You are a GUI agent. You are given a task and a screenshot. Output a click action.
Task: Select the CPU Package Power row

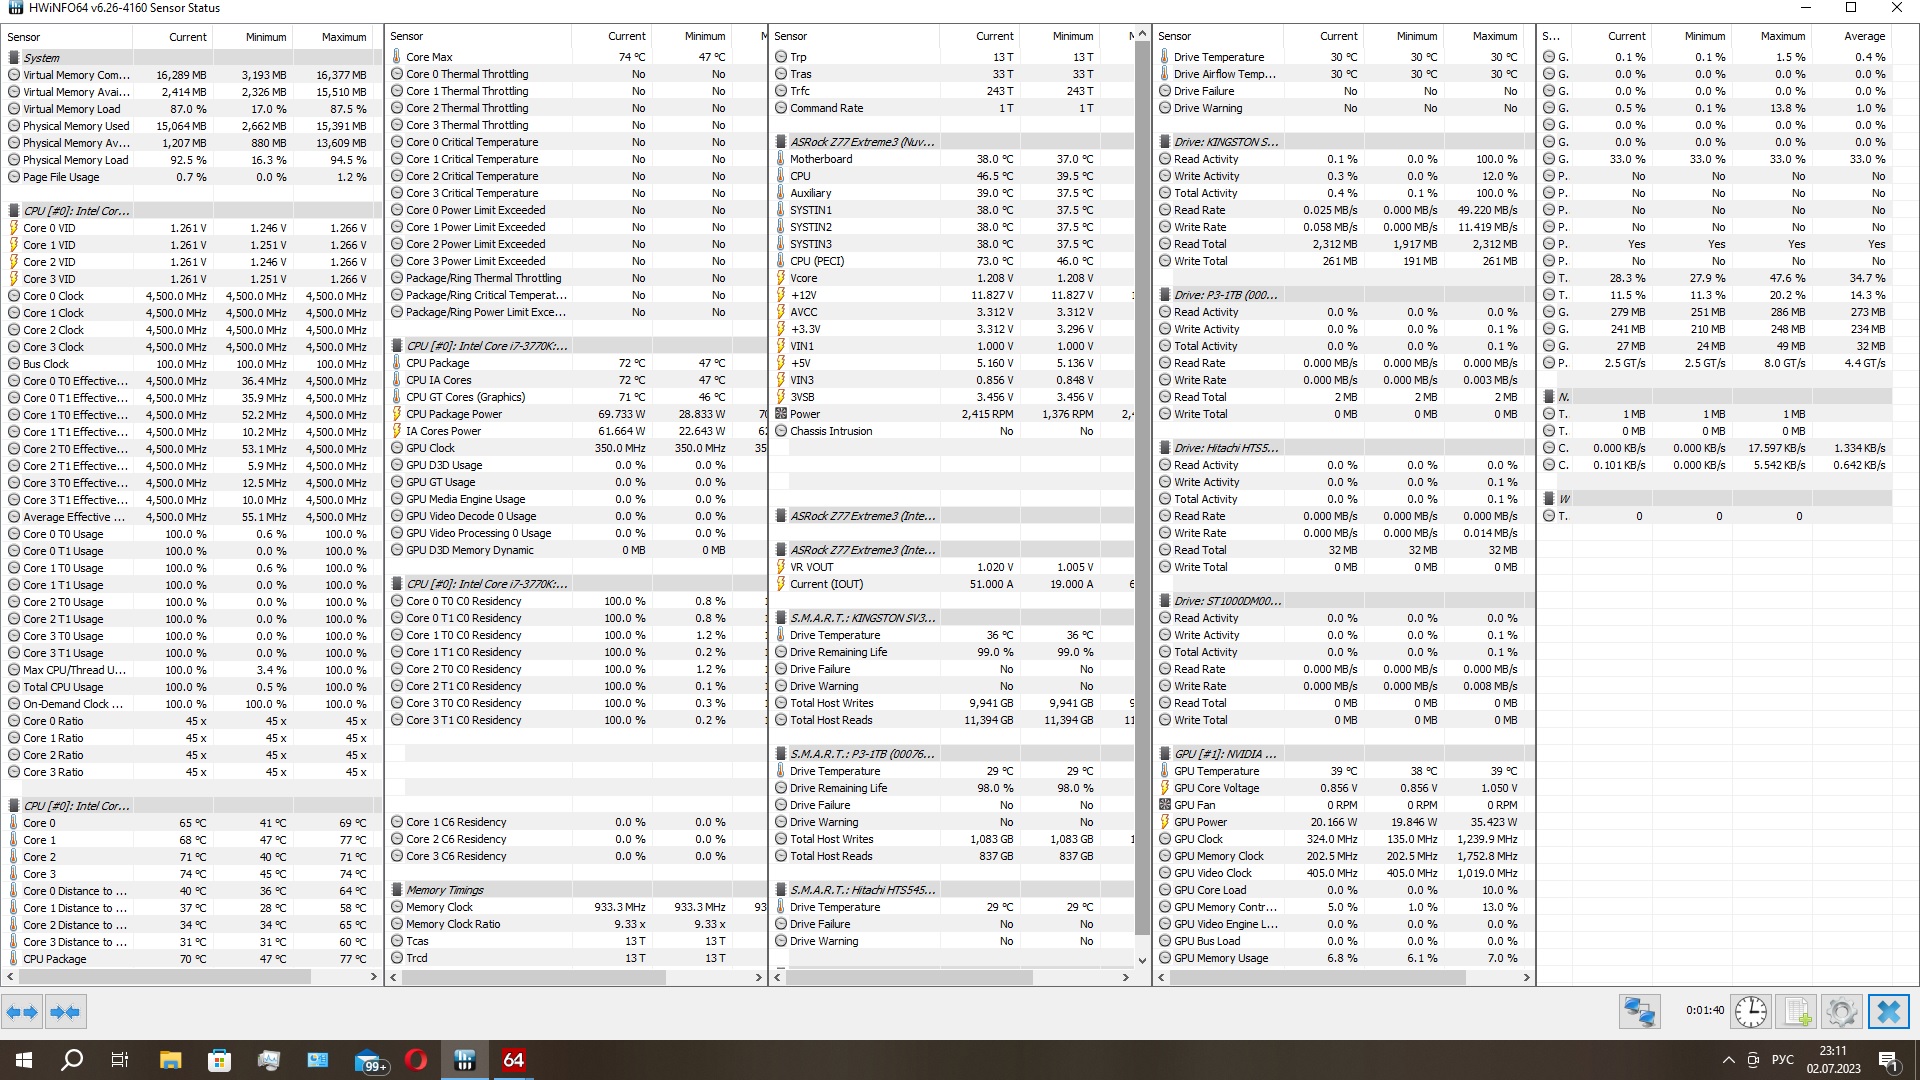point(454,414)
